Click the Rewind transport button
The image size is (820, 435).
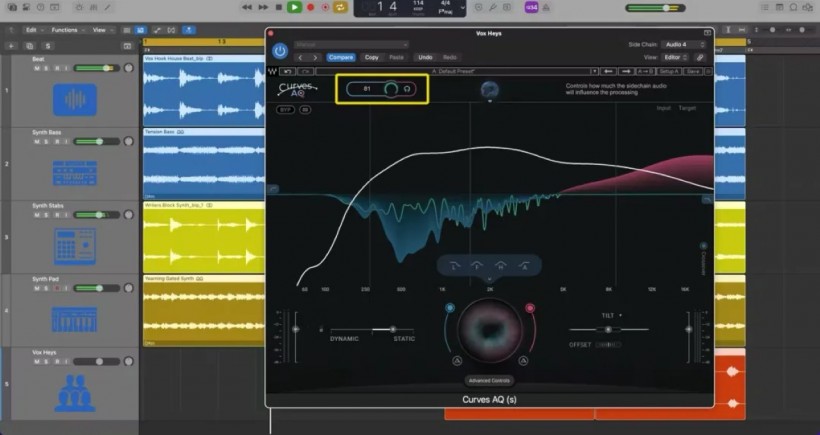tap(247, 7)
